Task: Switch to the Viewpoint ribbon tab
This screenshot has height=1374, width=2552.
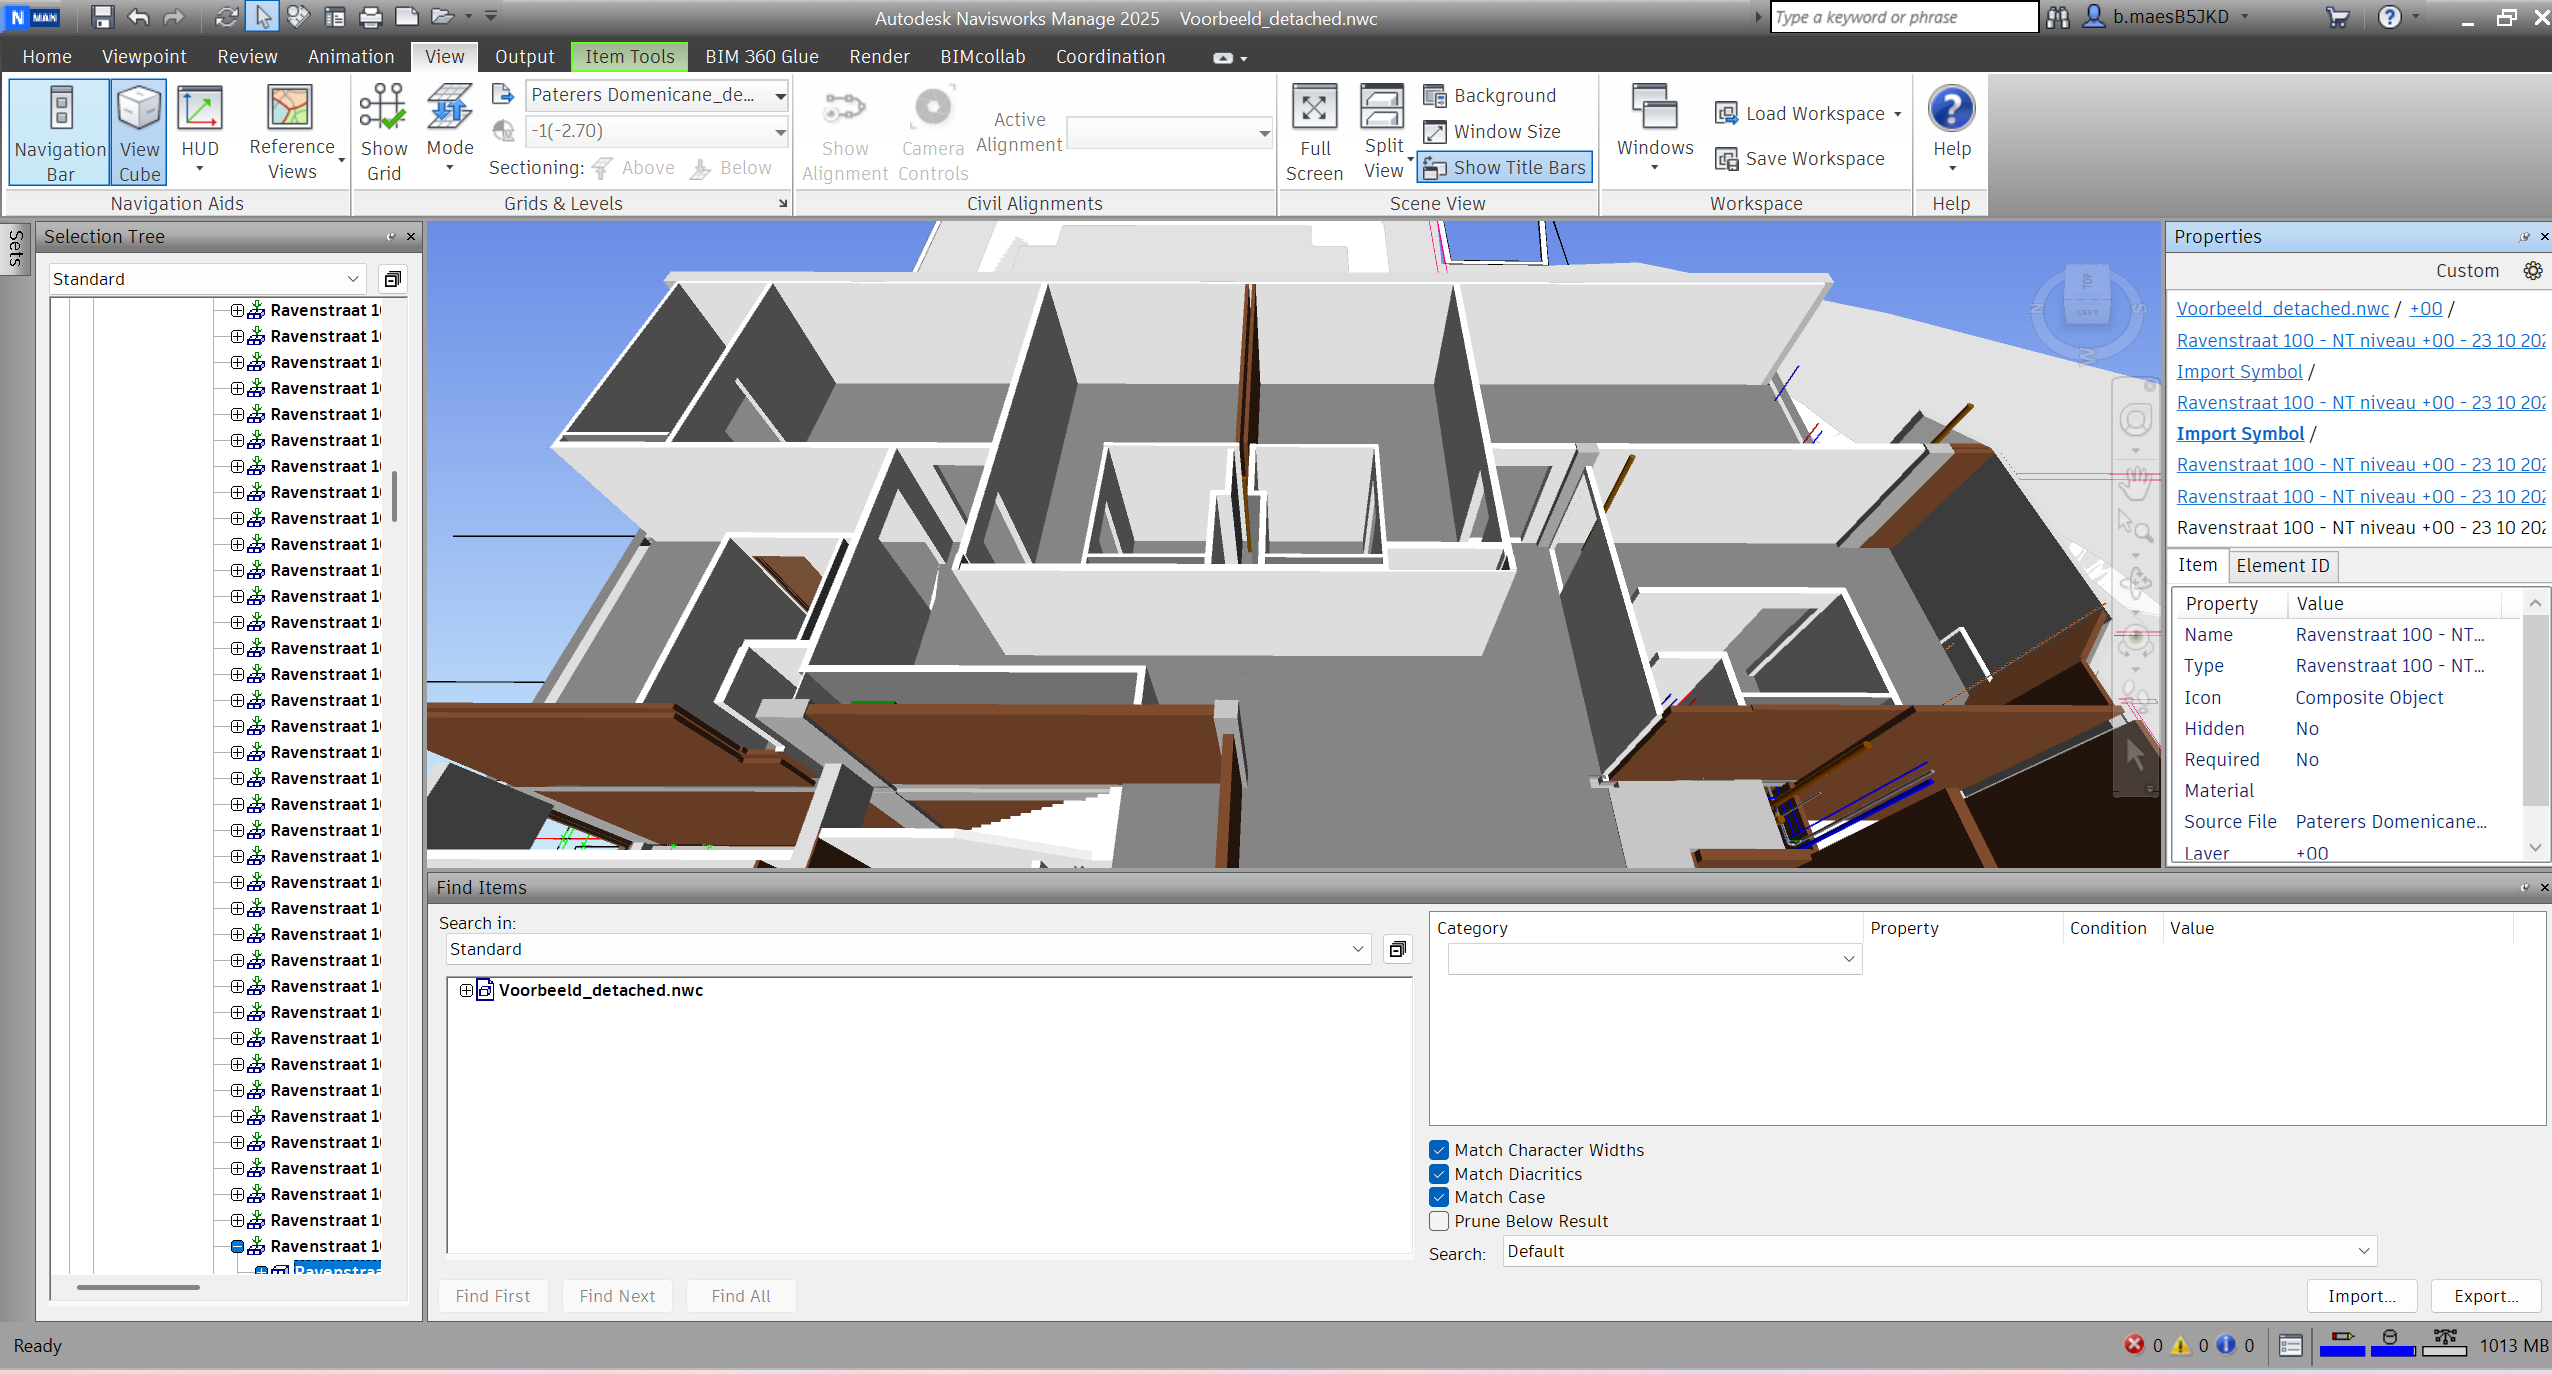Action: pyautogui.click(x=144, y=57)
